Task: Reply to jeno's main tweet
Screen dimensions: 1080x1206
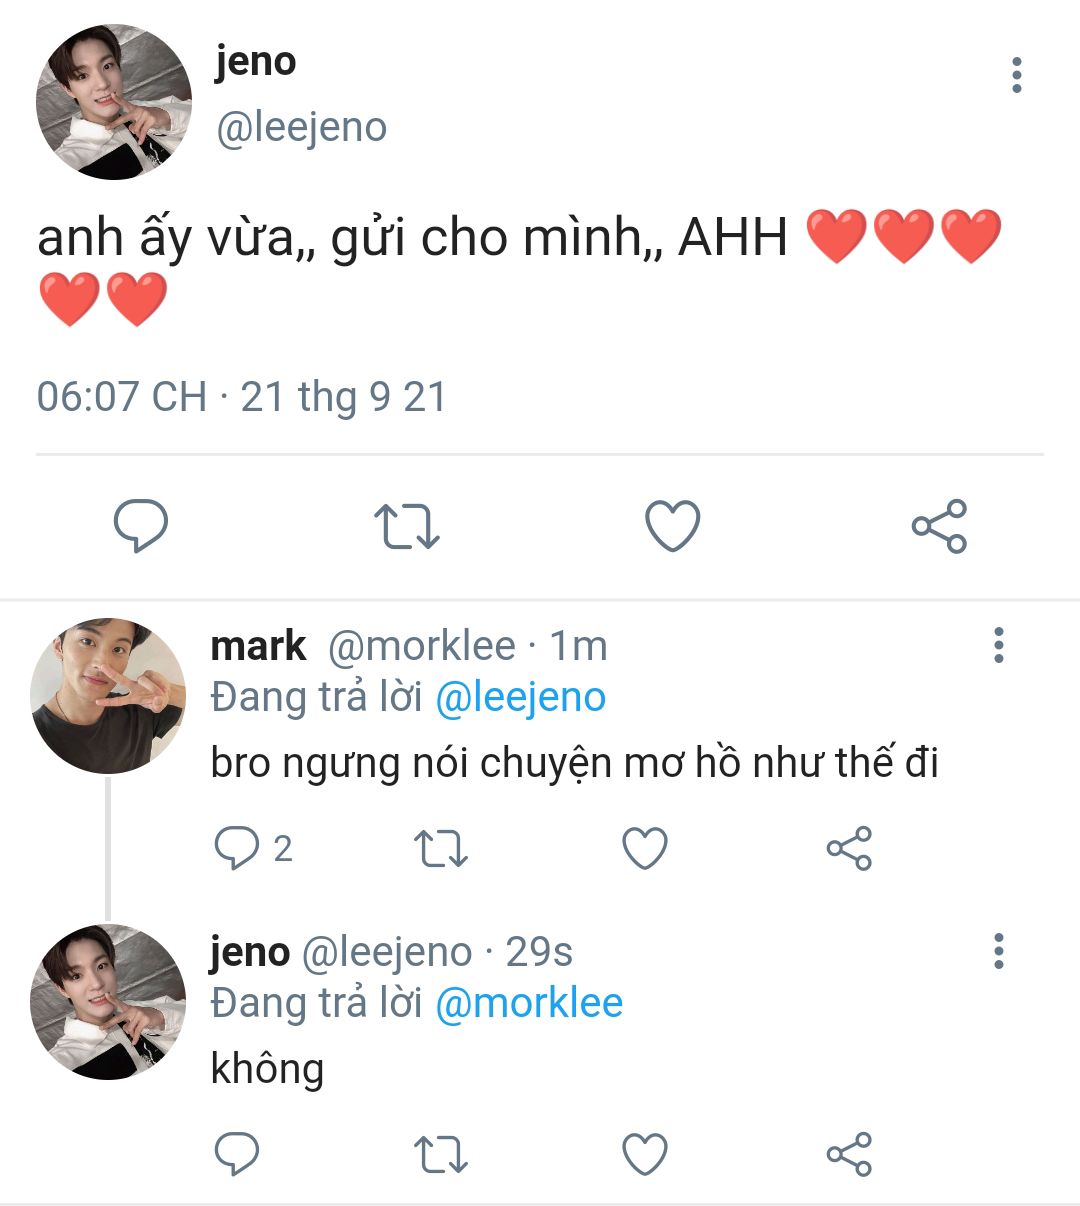Action: [141, 526]
